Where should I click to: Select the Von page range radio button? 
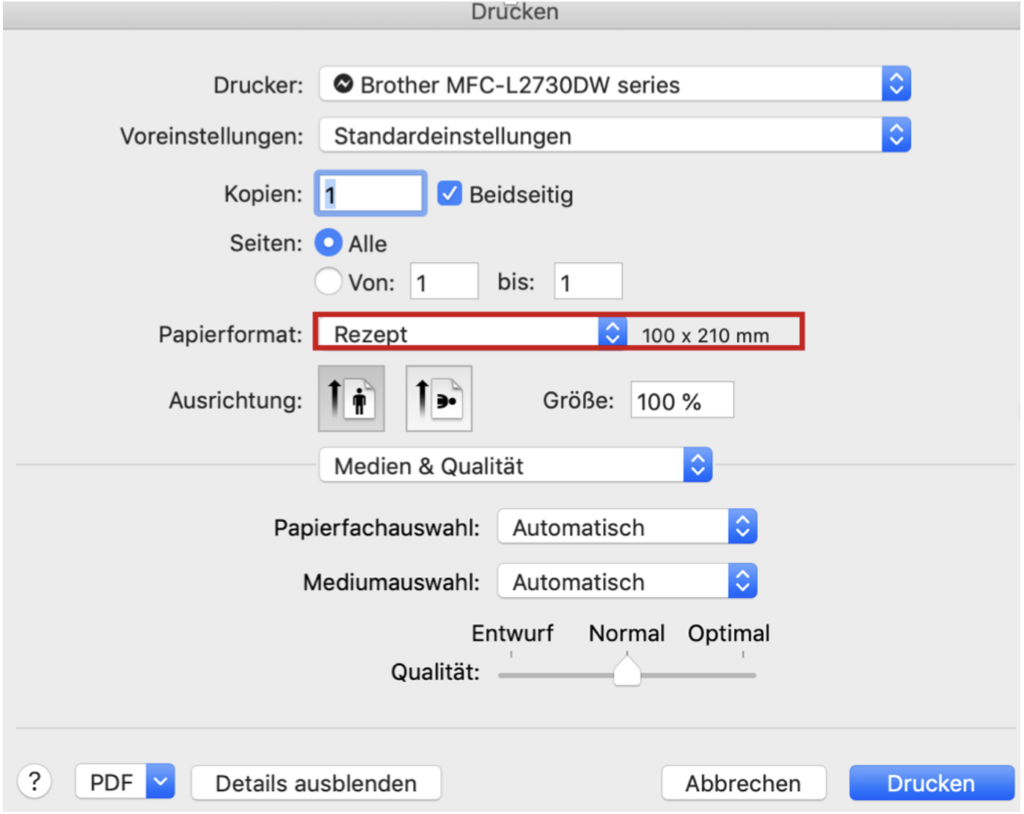coord(328,281)
